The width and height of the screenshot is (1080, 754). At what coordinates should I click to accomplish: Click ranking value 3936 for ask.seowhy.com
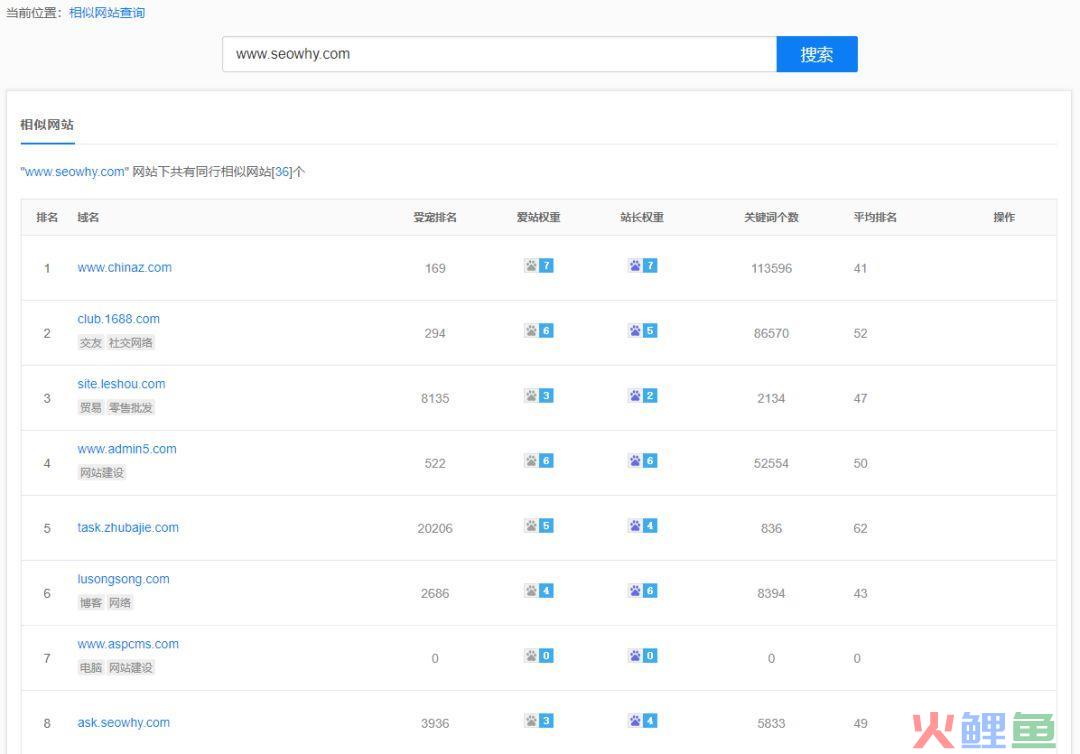pyautogui.click(x=435, y=724)
